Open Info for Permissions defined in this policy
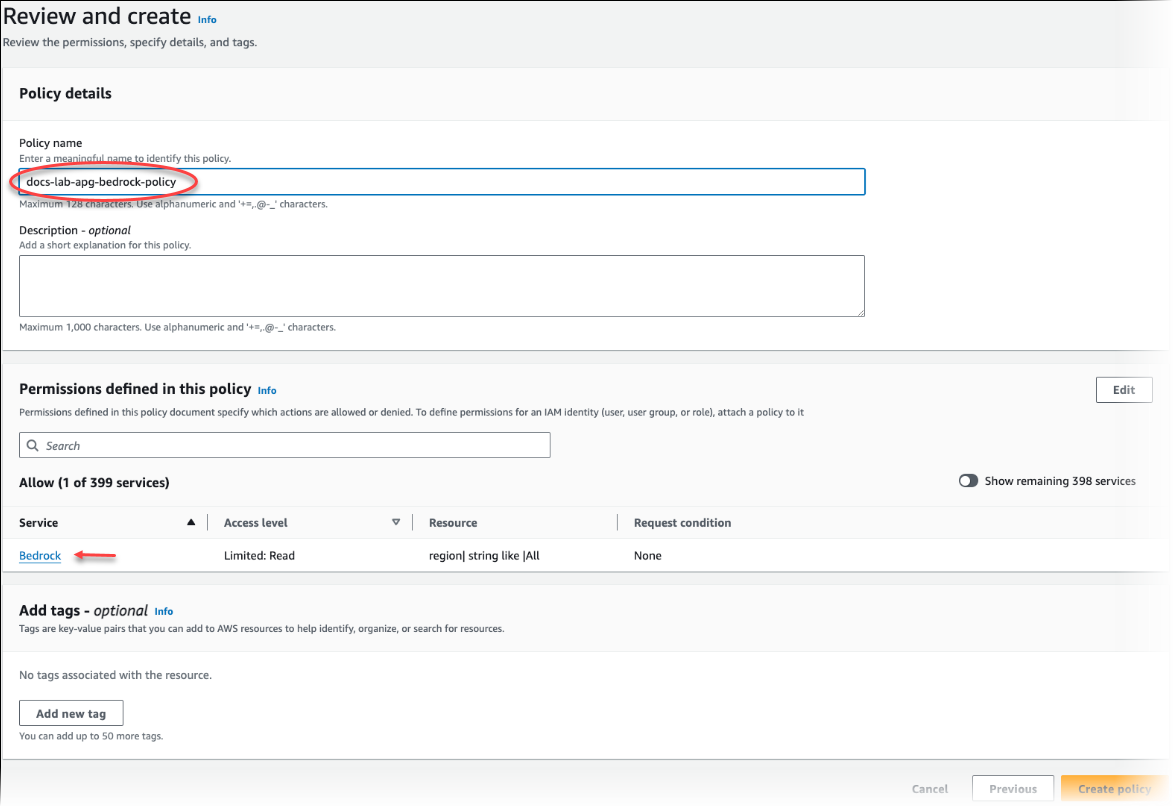Image resolution: width=1173 pixels, height=807 pixels. (266, 390)
